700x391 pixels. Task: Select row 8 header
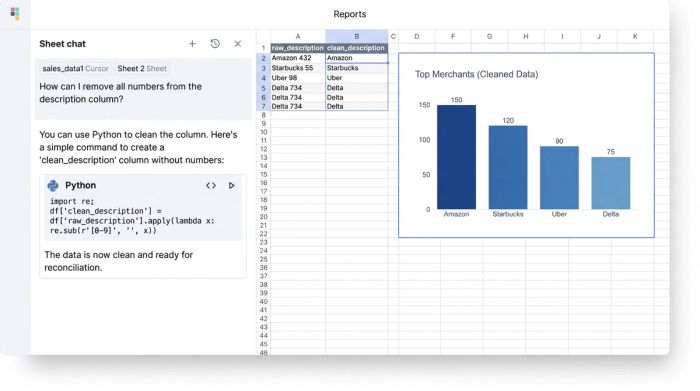pos(263,115)
